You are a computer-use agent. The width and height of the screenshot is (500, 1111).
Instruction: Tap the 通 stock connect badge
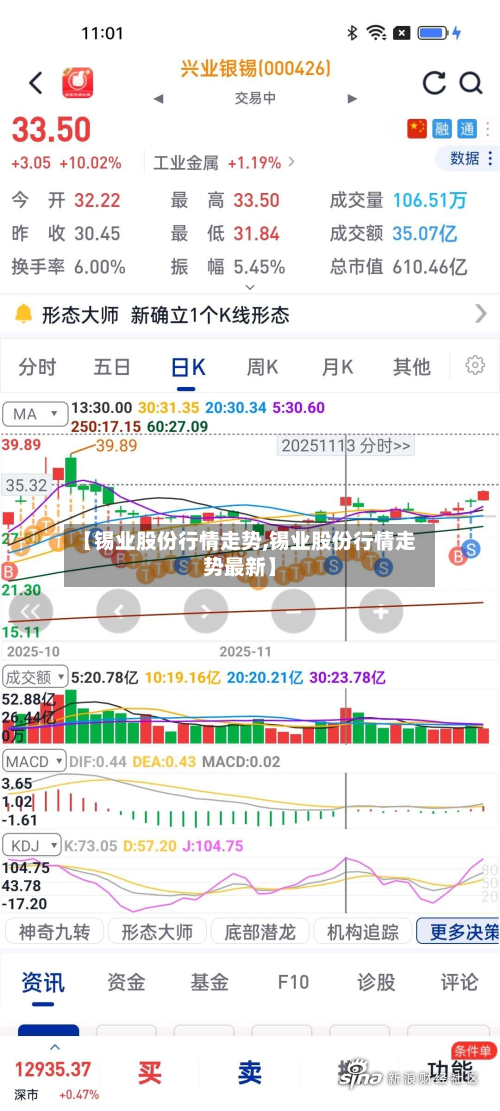tap(467, 128)
